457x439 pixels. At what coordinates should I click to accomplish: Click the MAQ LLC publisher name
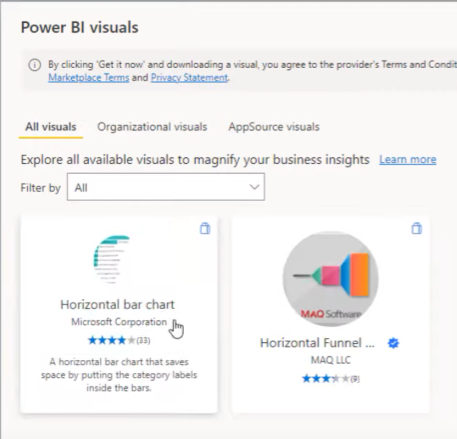click(x=331, y=360)
